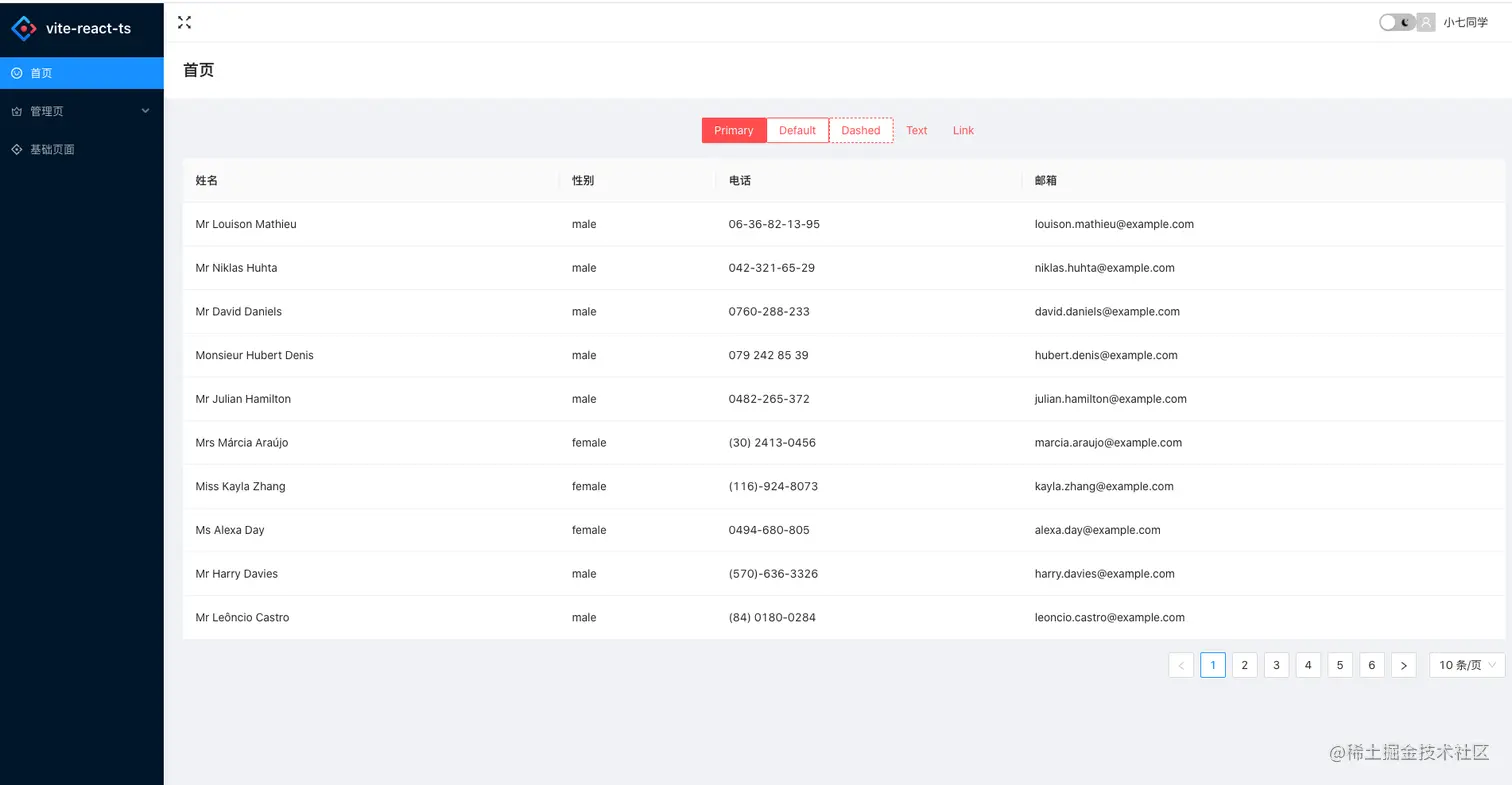Image resolution: width=1512 pixels, height=785 pixels.
Task: Click phone number (570)-636-3326
Action: (x=774, y=574)
